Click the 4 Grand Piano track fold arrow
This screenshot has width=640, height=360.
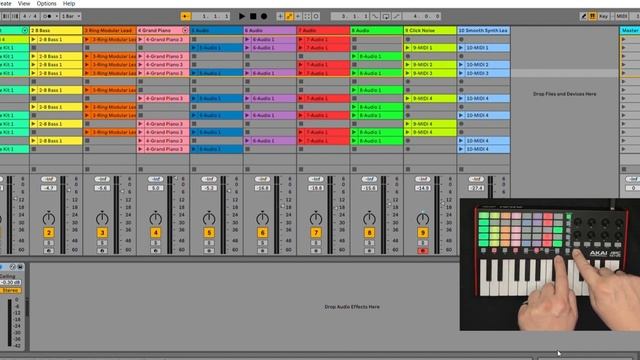(185, 30)
